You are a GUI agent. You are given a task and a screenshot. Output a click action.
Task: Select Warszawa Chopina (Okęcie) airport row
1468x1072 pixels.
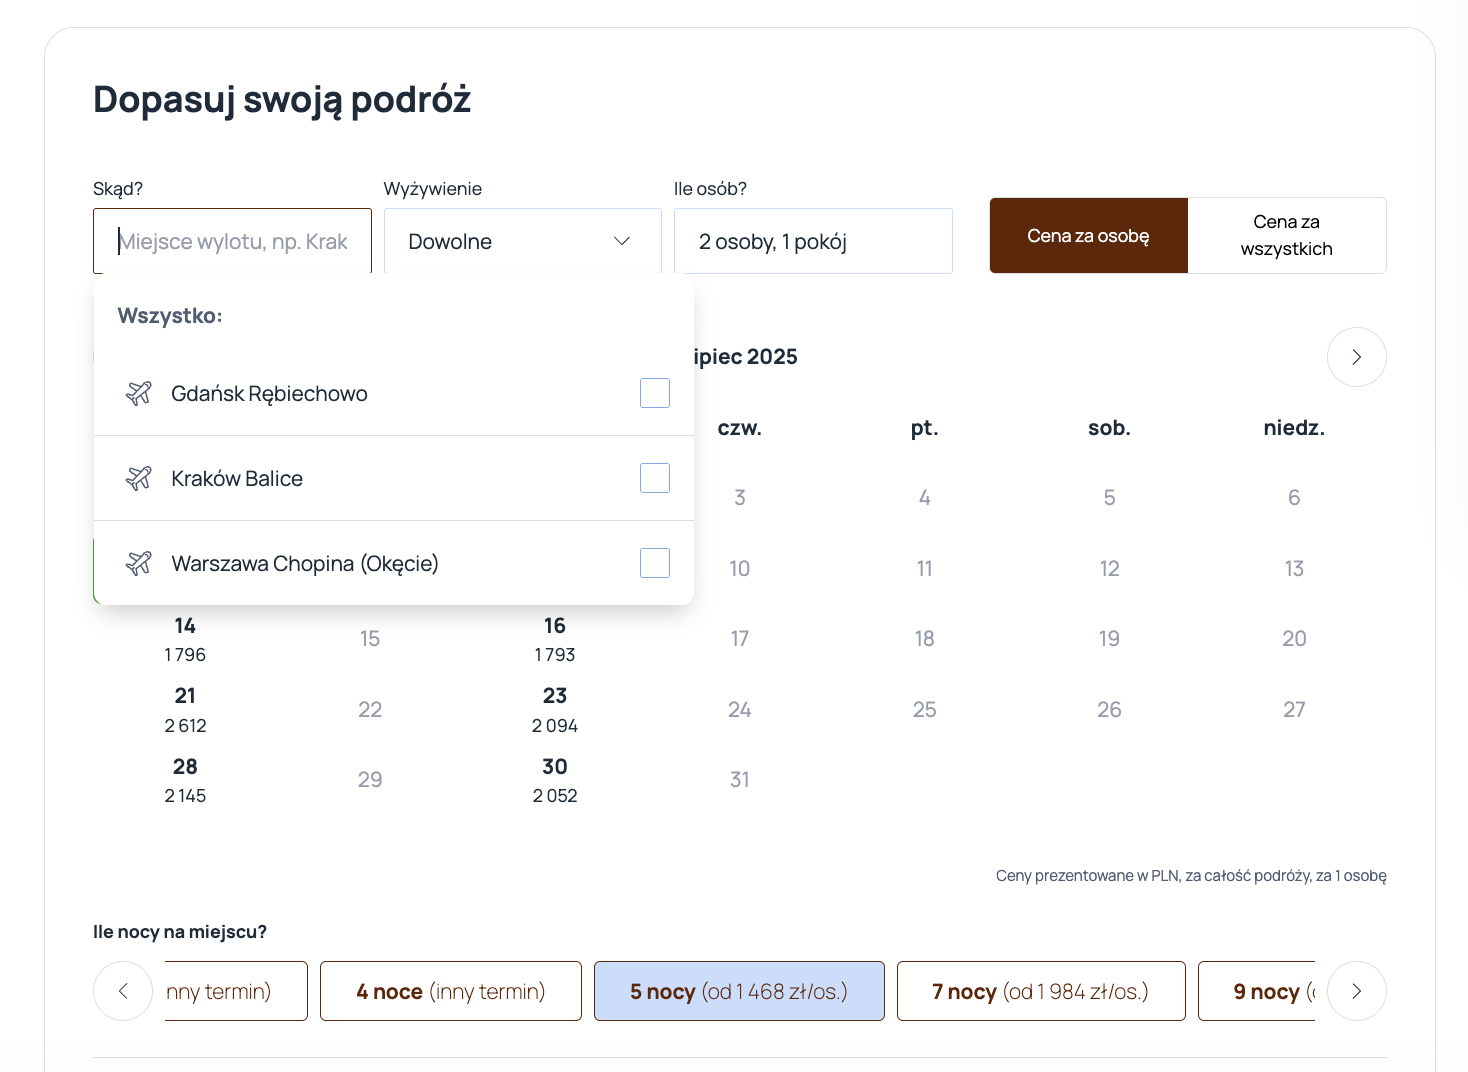coord(394,563)
